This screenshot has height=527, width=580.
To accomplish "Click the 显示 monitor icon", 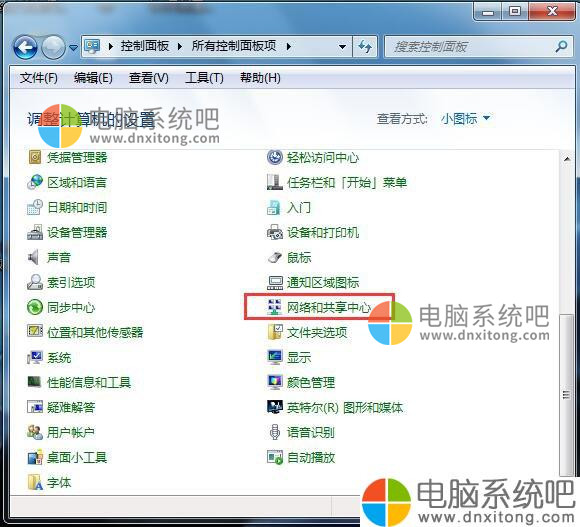I will [x=275, y=357].
